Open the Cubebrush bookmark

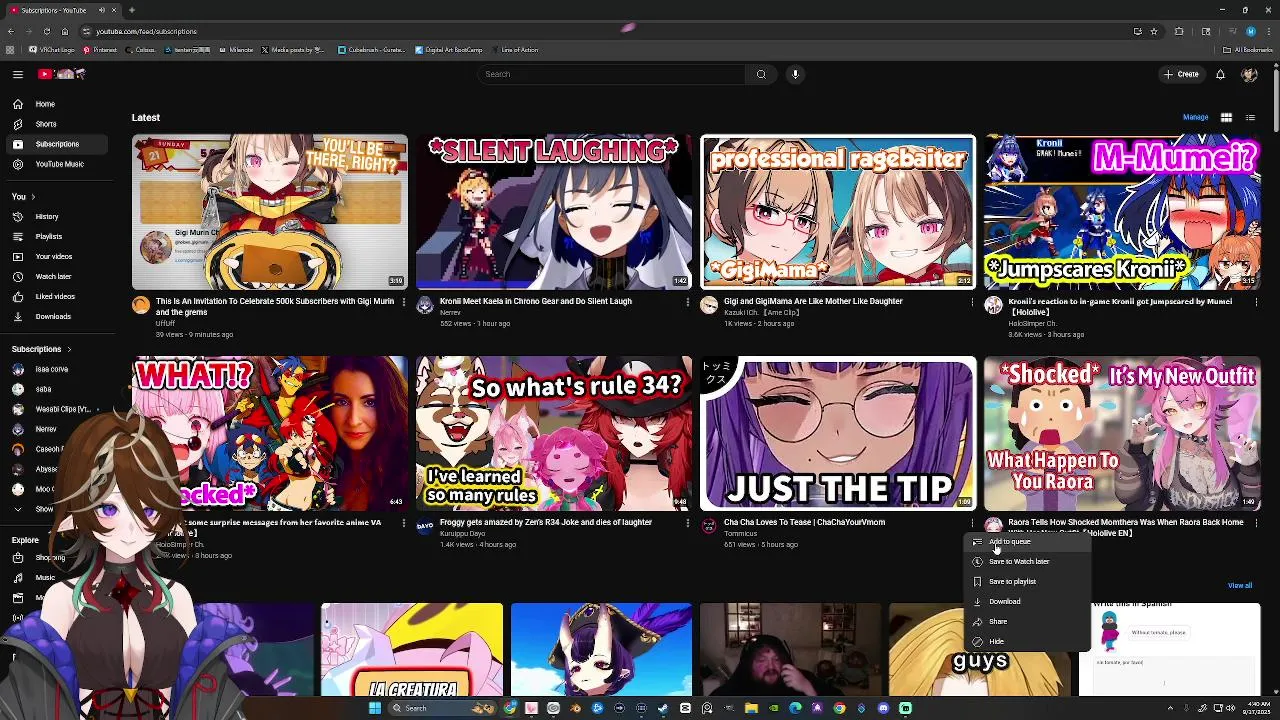[x=371, y=50]
